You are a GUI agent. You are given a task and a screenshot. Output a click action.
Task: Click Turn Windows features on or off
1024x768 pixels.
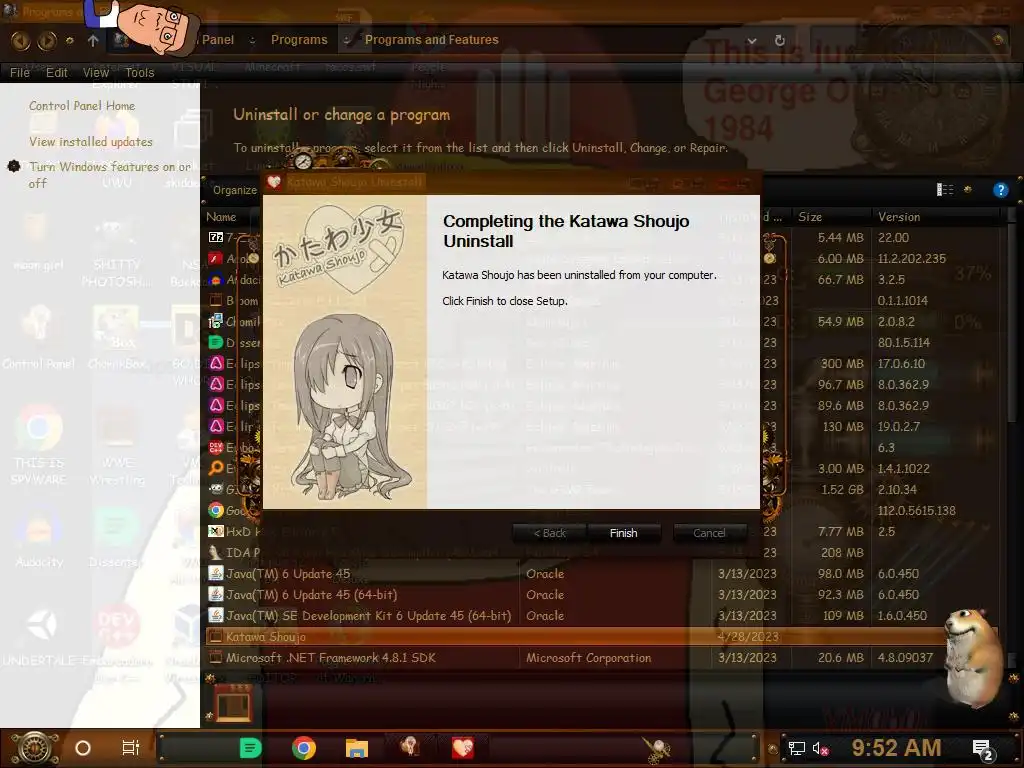click(x=110, y=175)
